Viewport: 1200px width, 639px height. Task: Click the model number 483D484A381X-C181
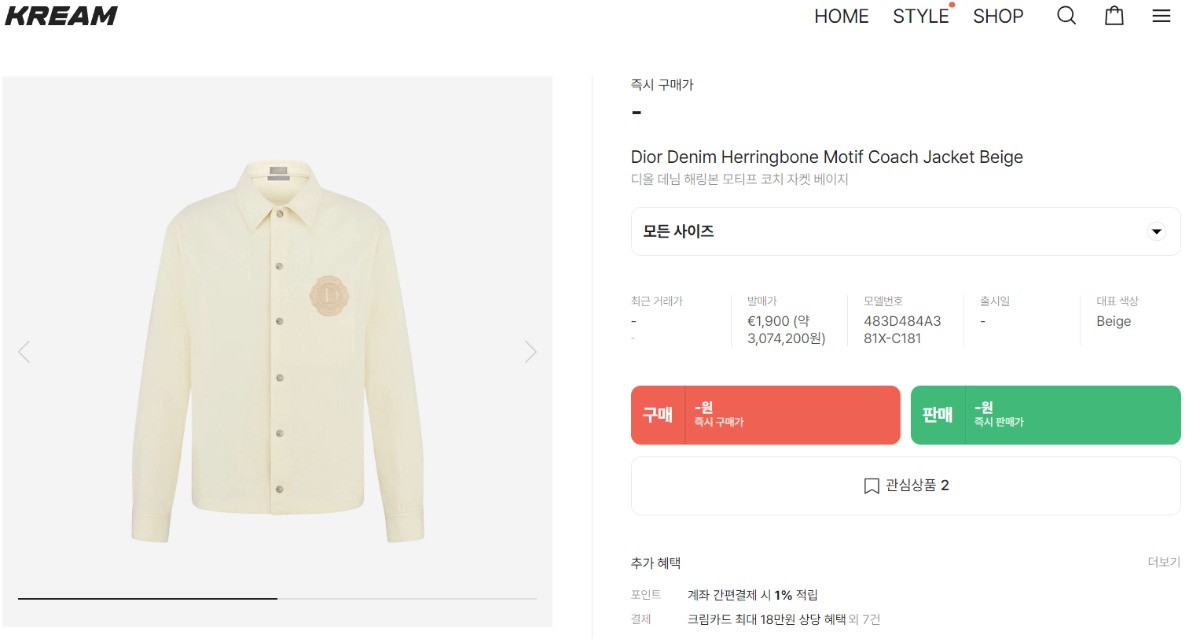tap(902, 329)
